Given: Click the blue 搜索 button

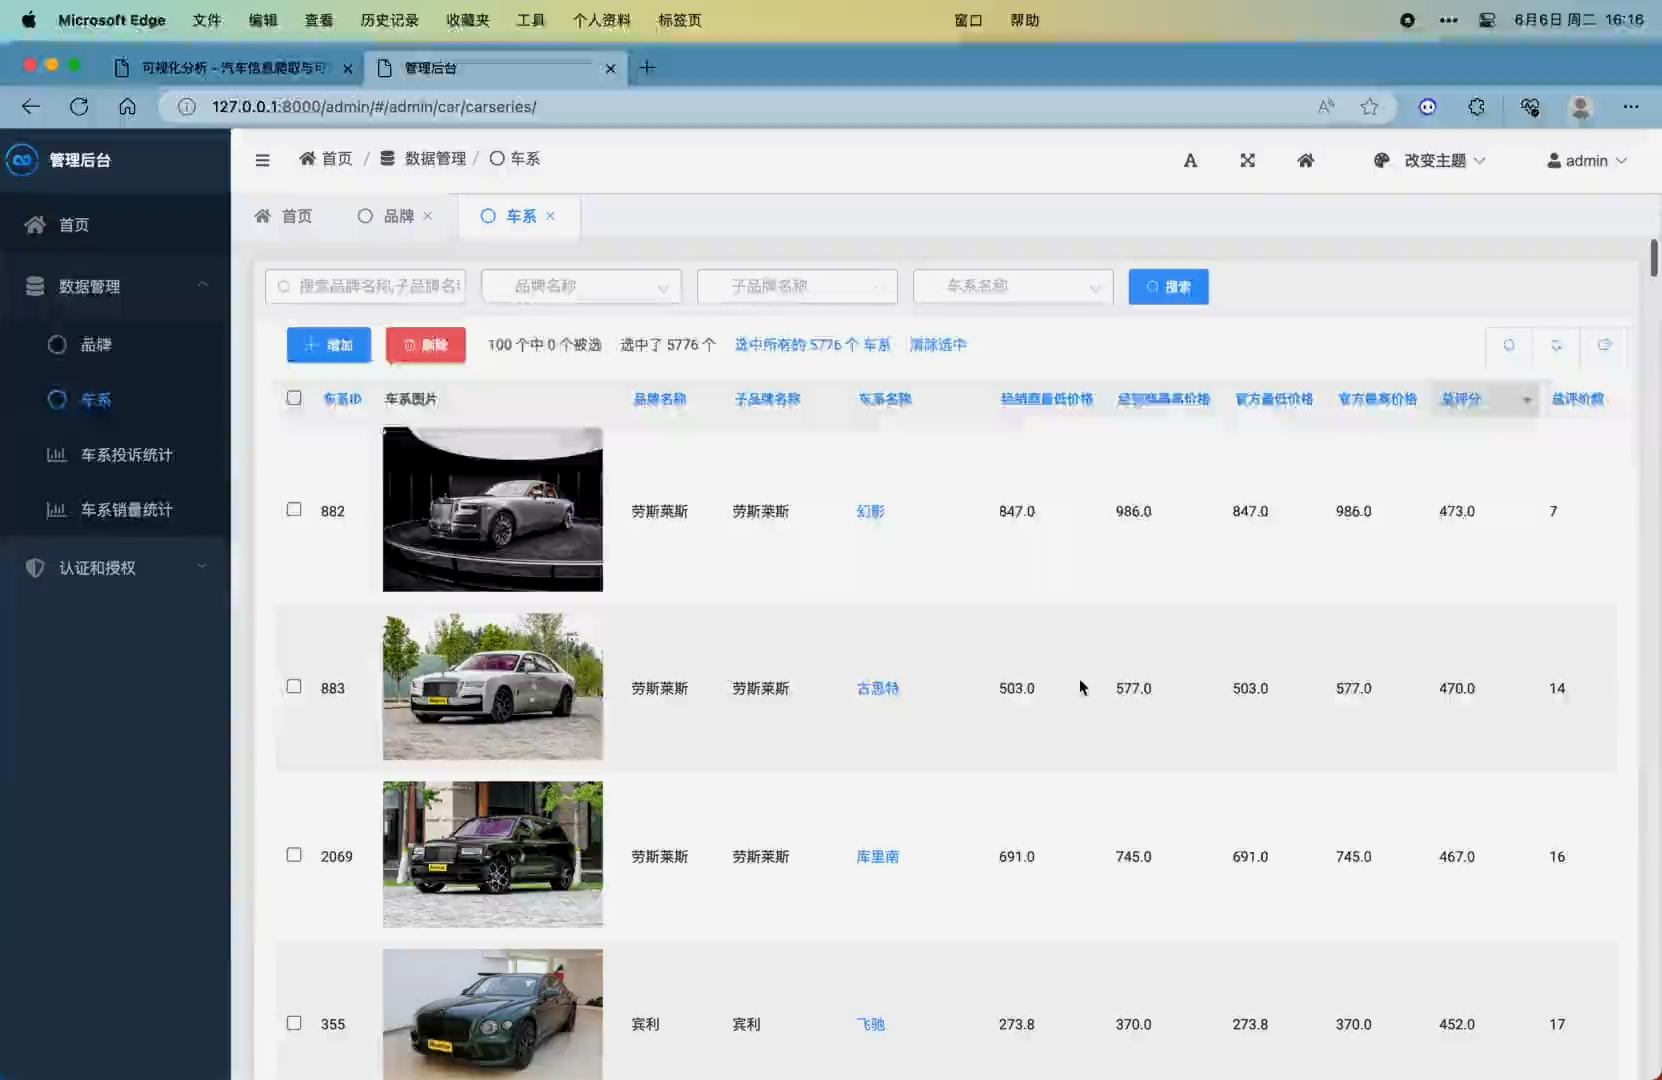Looking at the screenshot, I should (1168, 287).
